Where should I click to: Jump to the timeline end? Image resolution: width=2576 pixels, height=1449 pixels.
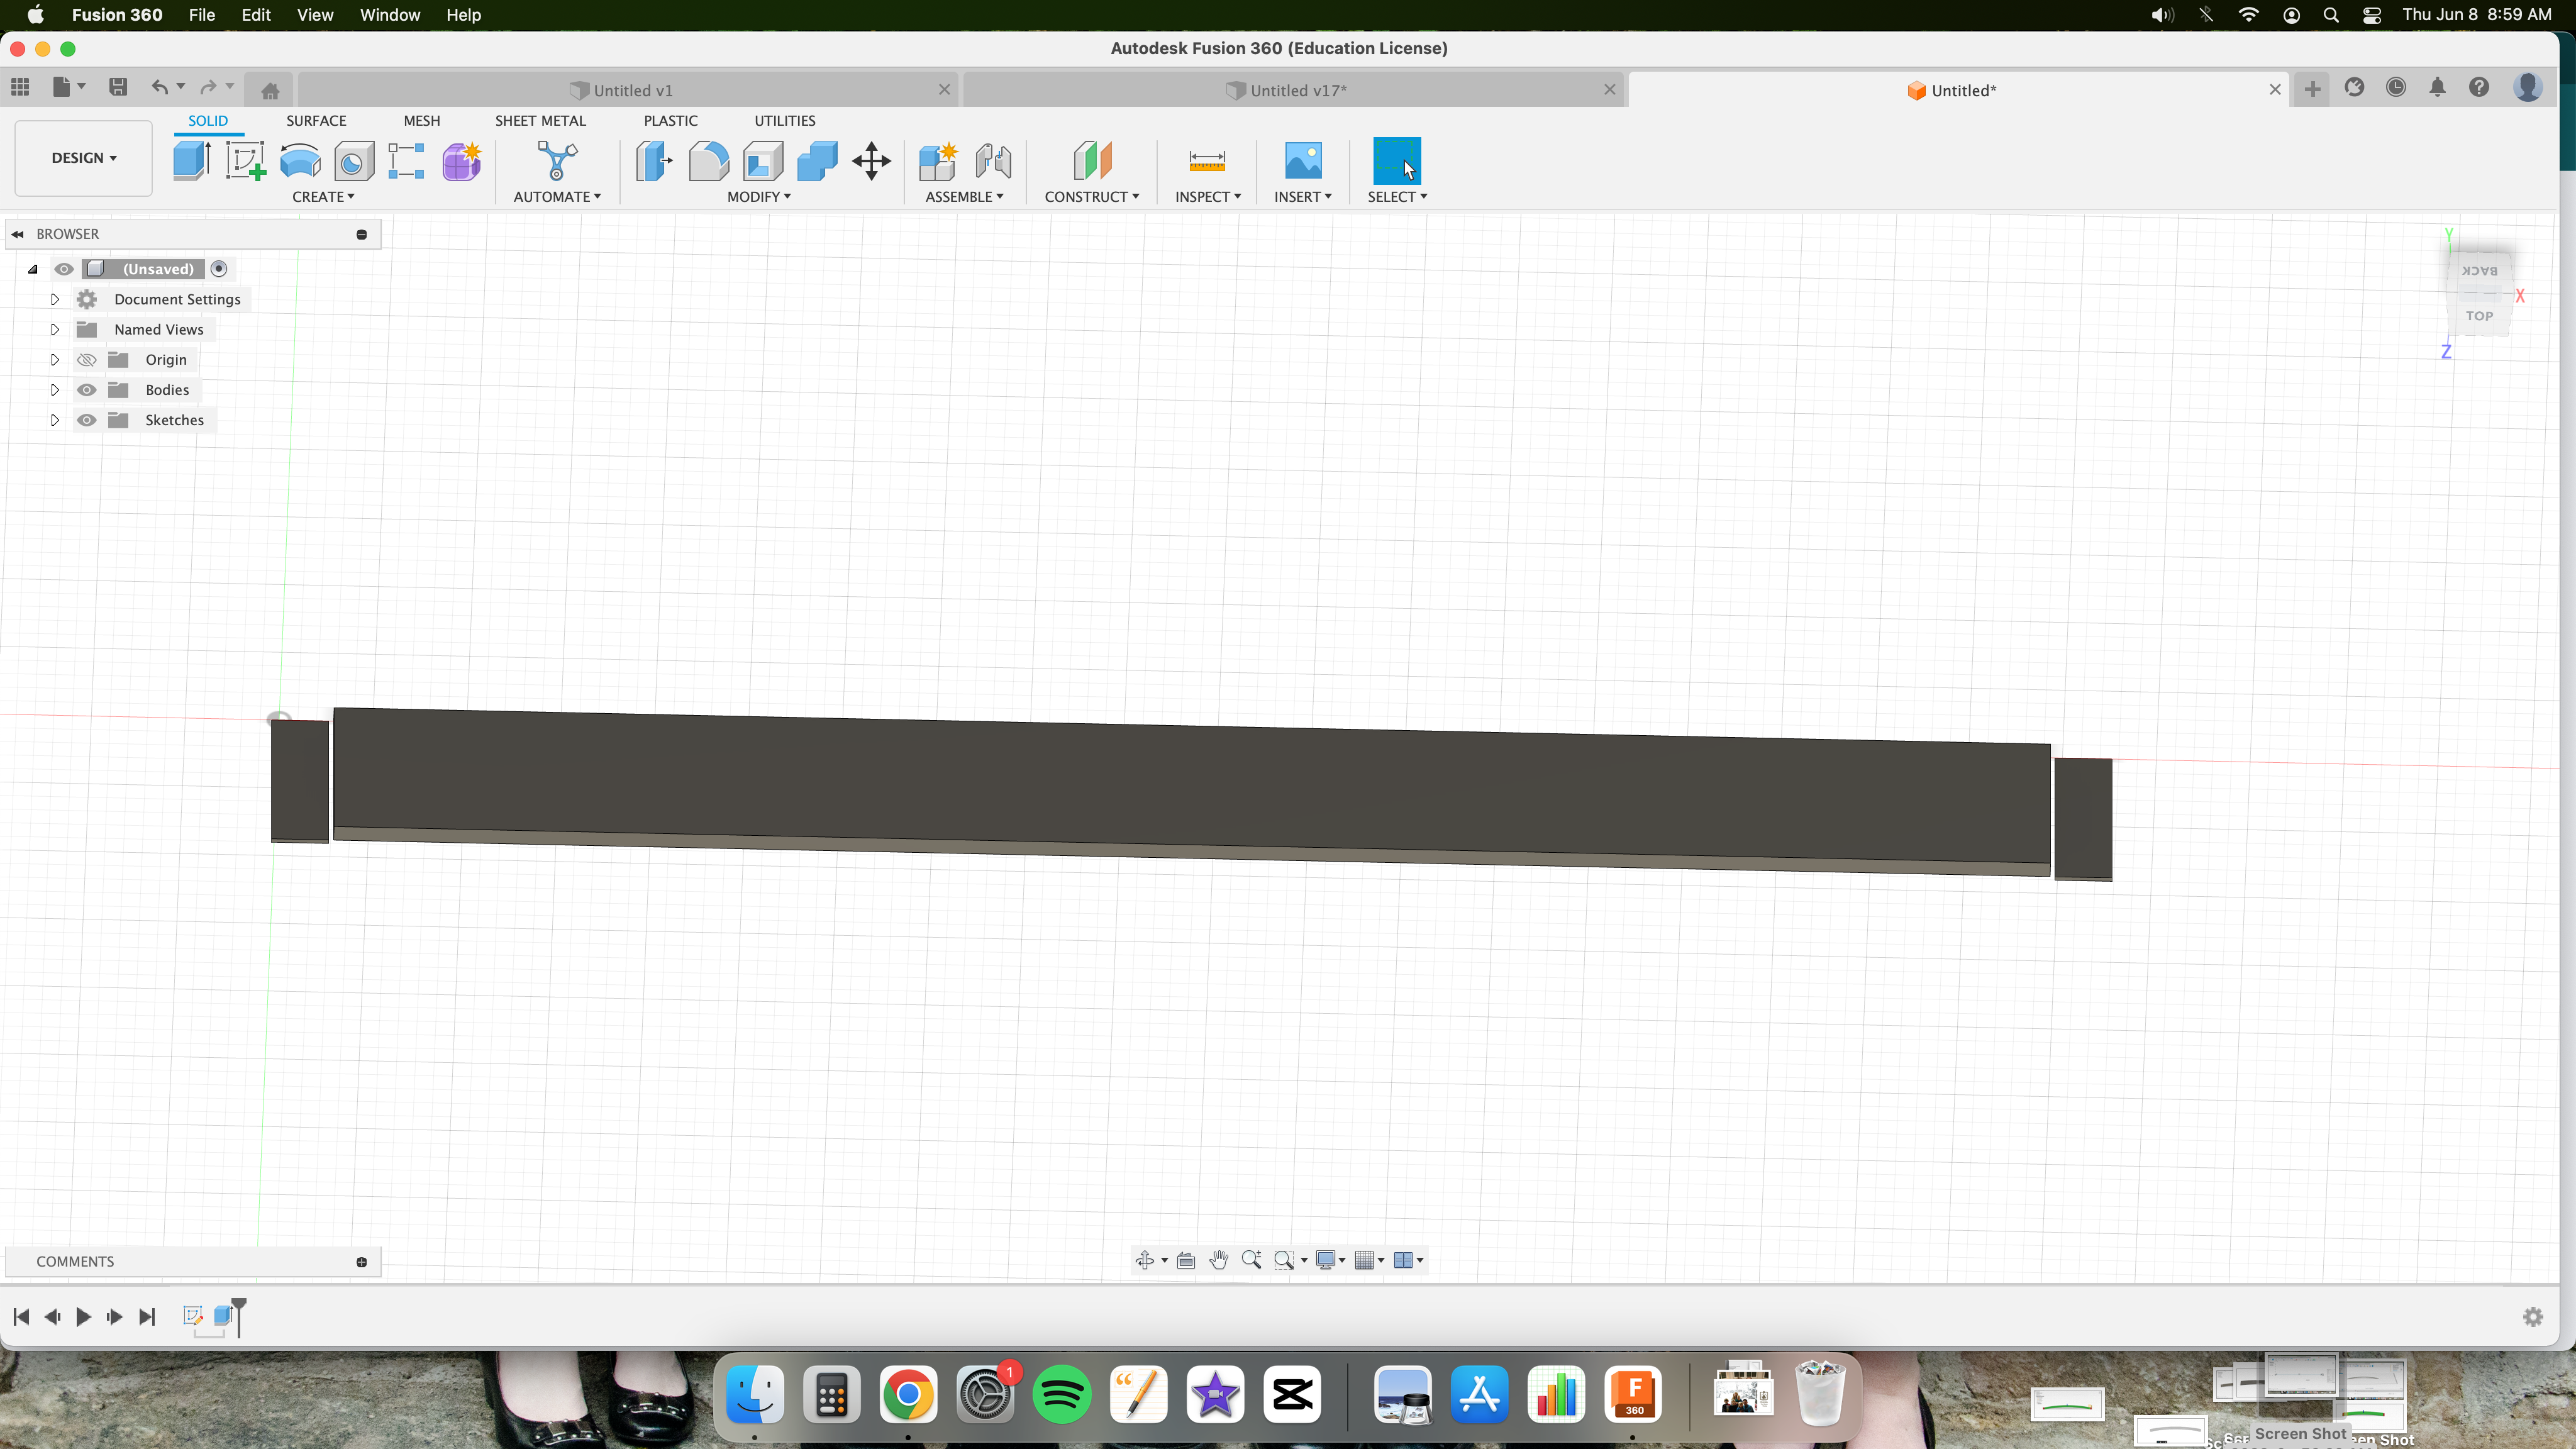tap(147, 1317)
